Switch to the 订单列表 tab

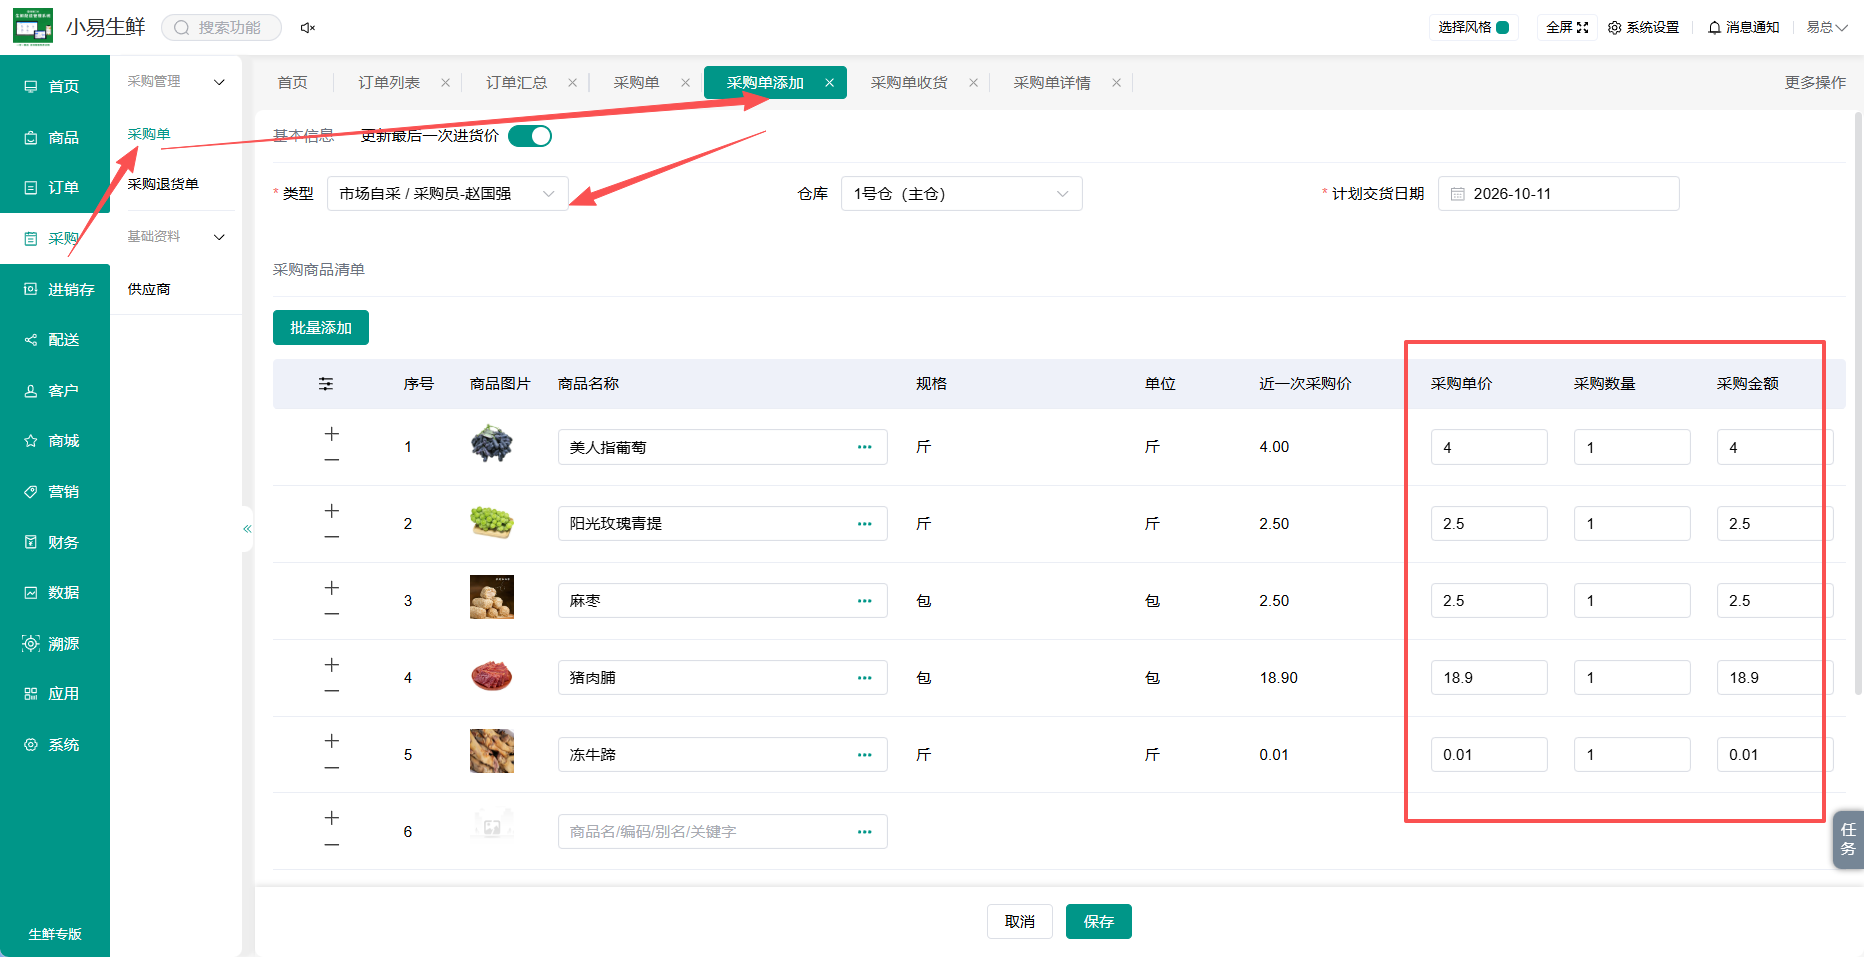389,83
